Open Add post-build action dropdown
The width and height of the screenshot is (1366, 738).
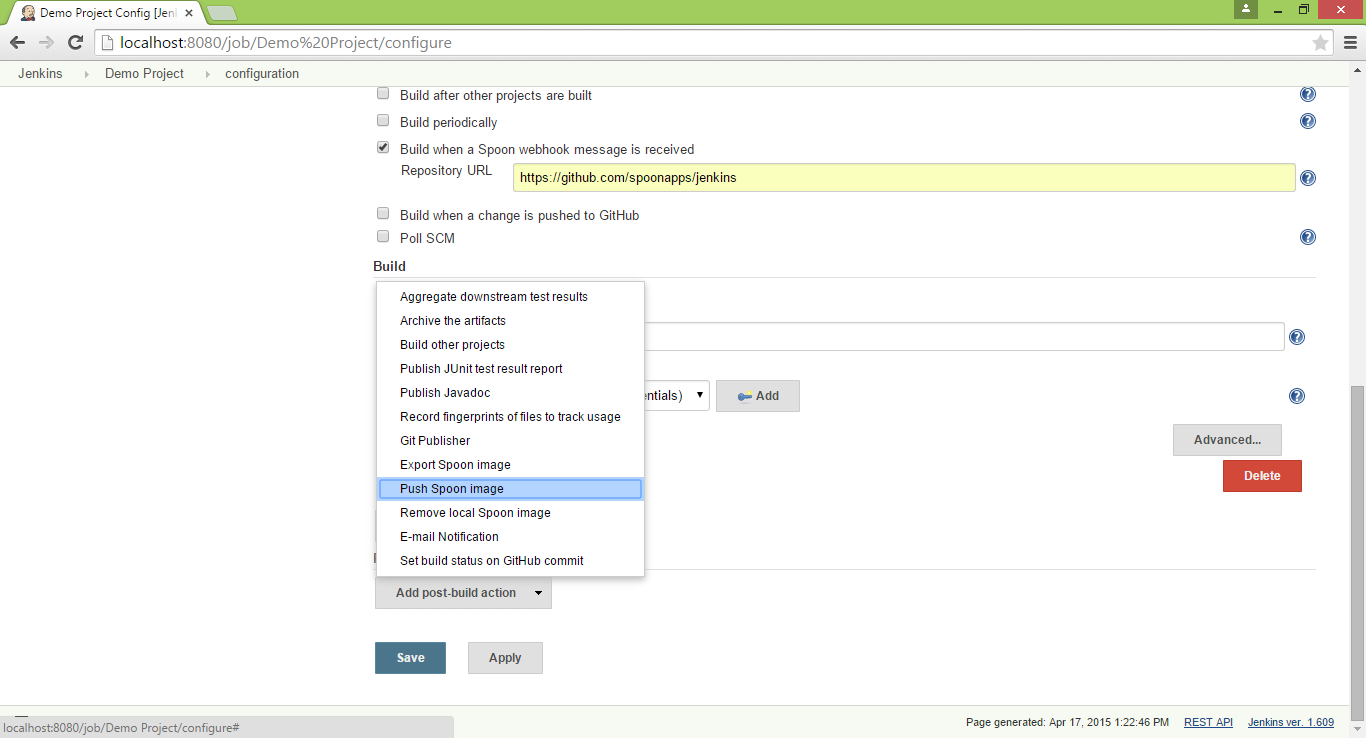point(463,593)
